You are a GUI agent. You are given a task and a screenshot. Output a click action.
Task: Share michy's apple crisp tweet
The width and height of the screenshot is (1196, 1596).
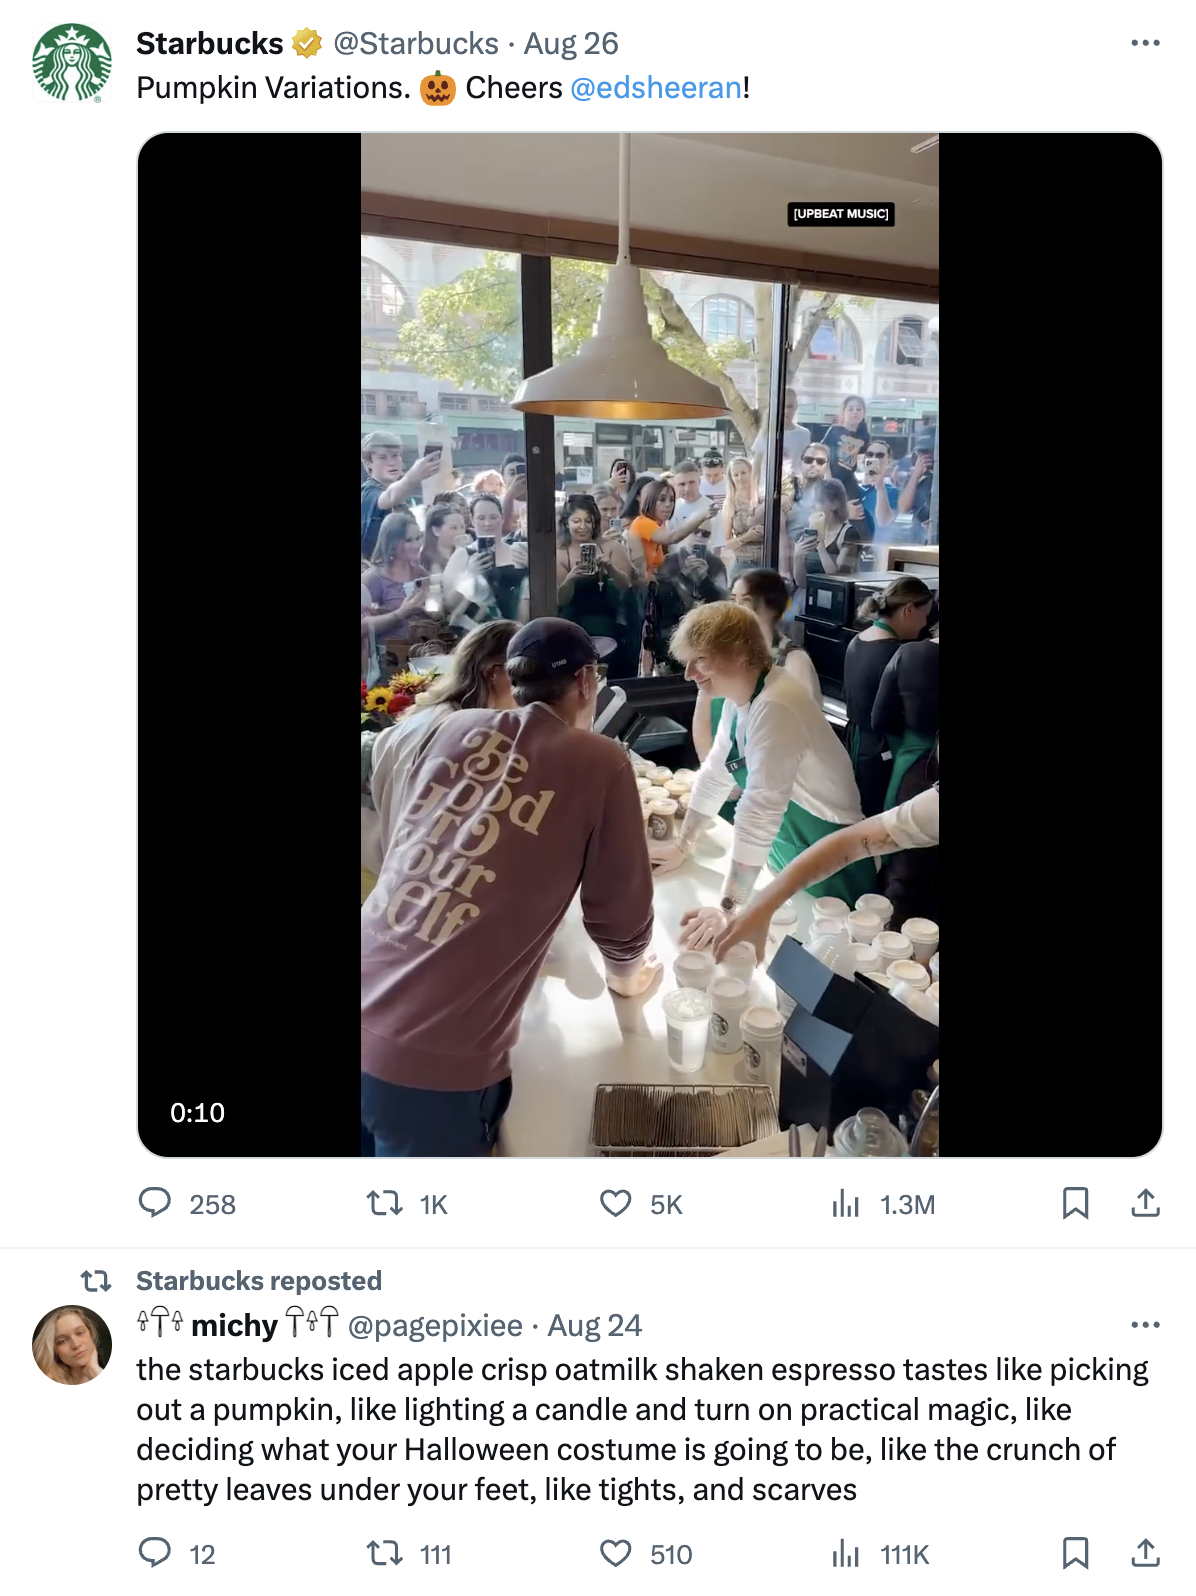(1145, 1553)
